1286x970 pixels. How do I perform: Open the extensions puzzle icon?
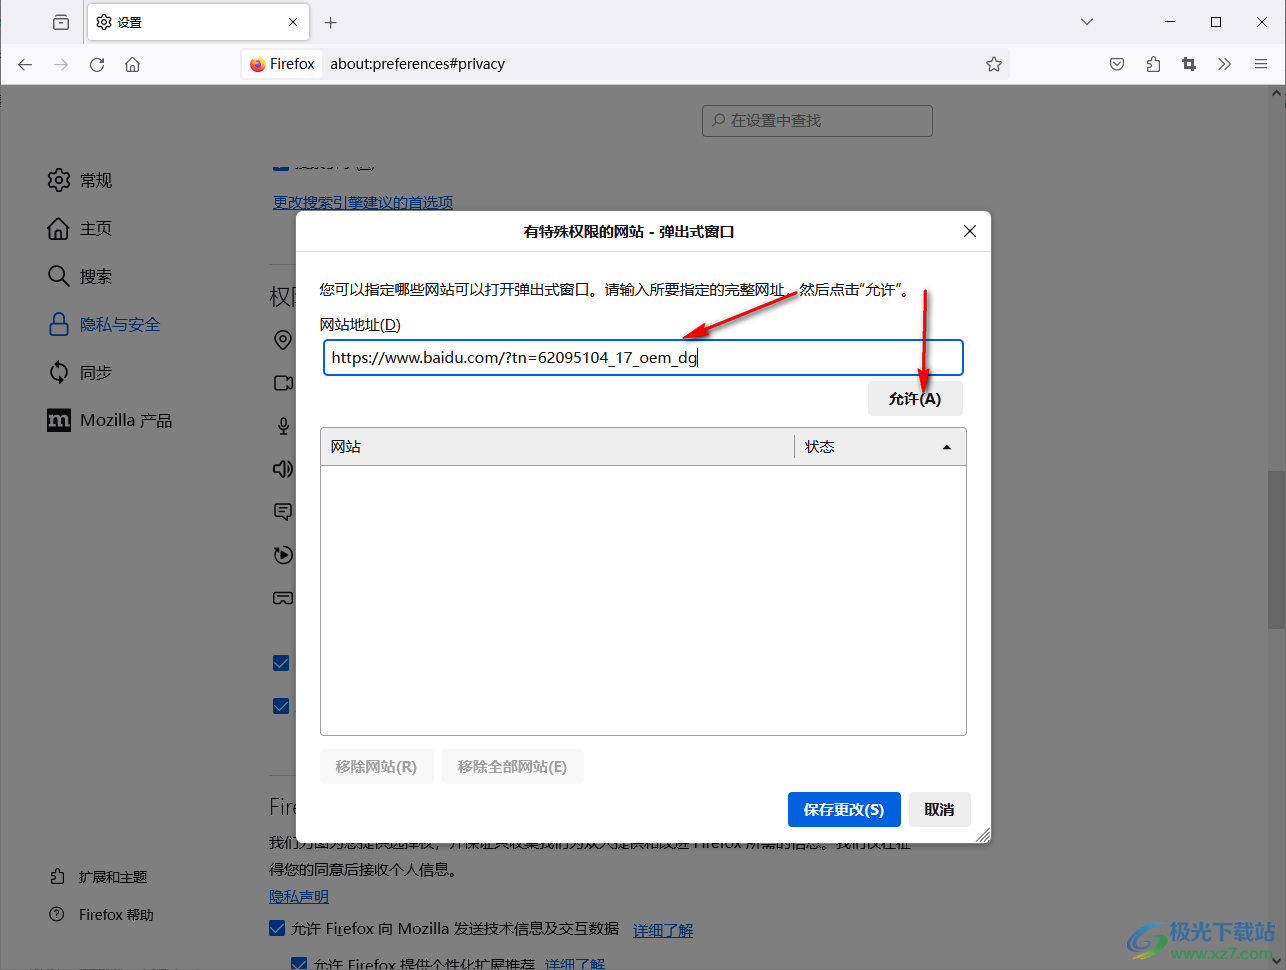pos(1153,64)
